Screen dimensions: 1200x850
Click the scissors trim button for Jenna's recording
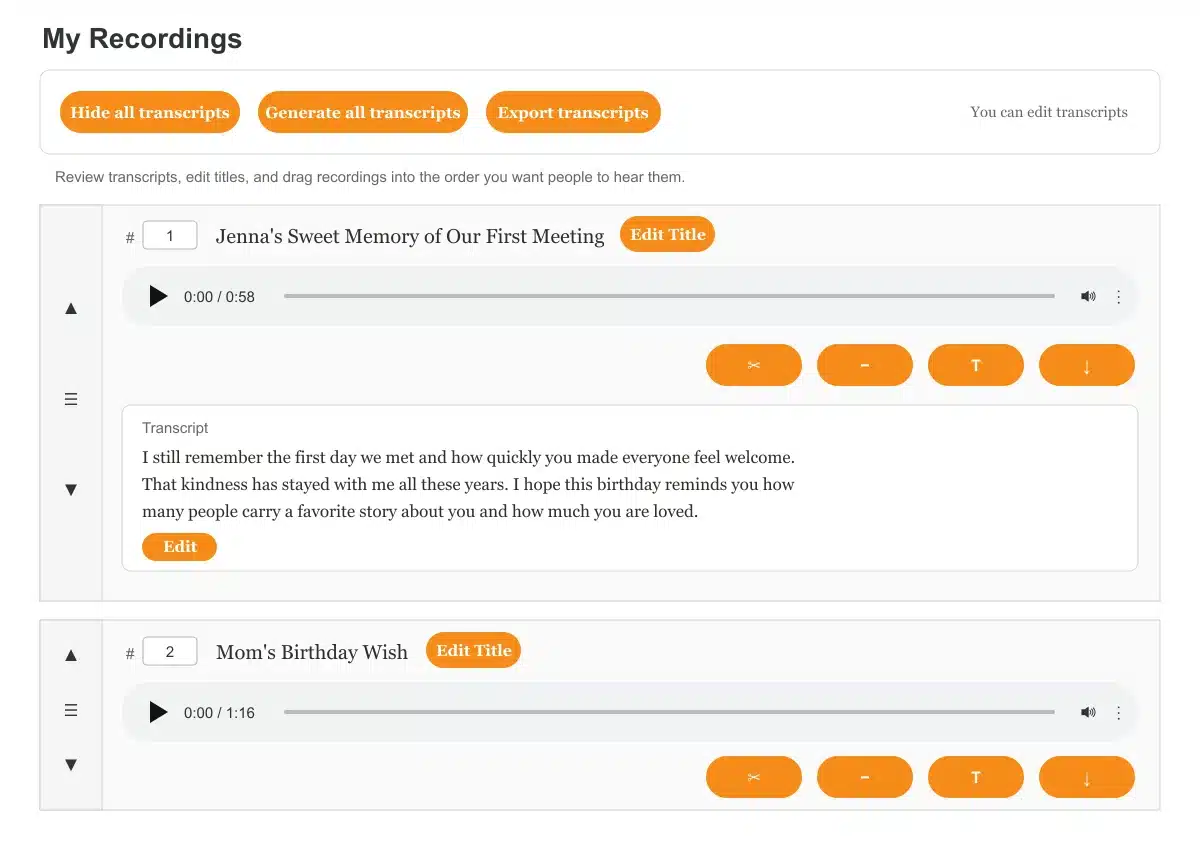click(x=754, y=365)
